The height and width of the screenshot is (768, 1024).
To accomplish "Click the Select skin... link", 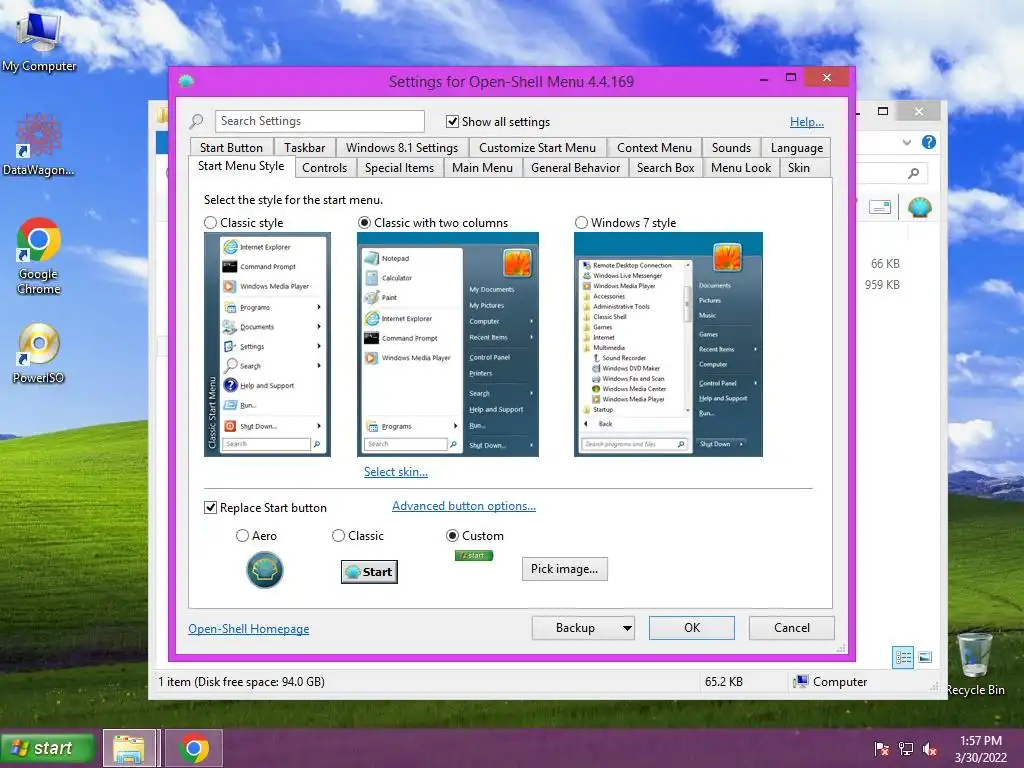I will coord(396,472).
